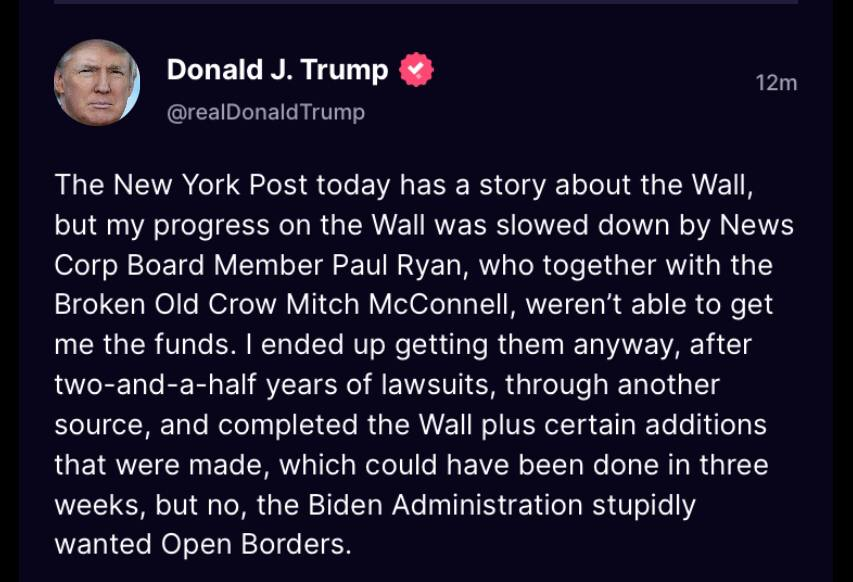This screenshot has height=582, width=853.
Task: Click the red verified badge icon
Action: click(x=416, y=70)
